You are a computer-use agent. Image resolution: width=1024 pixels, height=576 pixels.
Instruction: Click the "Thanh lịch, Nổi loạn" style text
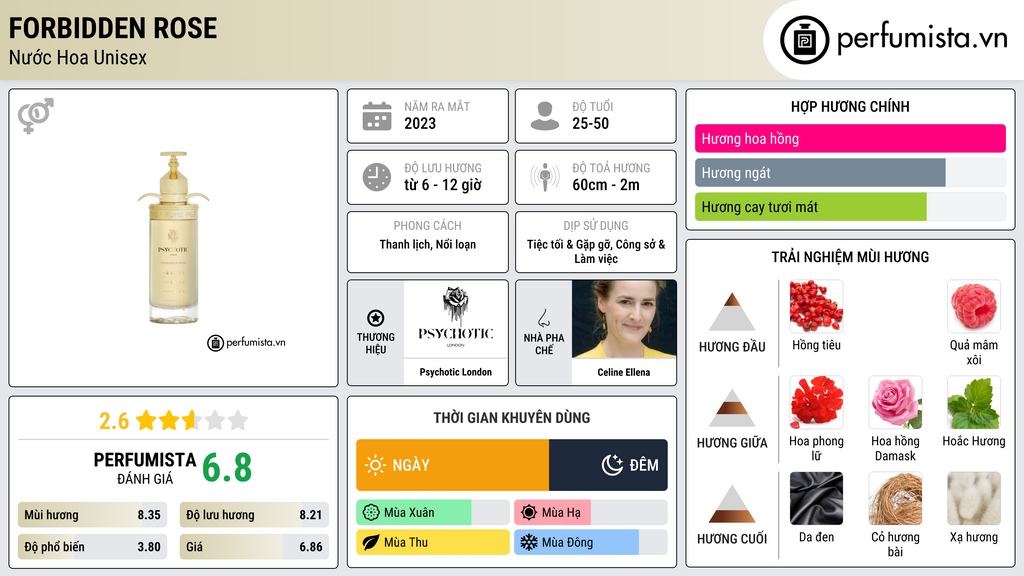point(428,244)
